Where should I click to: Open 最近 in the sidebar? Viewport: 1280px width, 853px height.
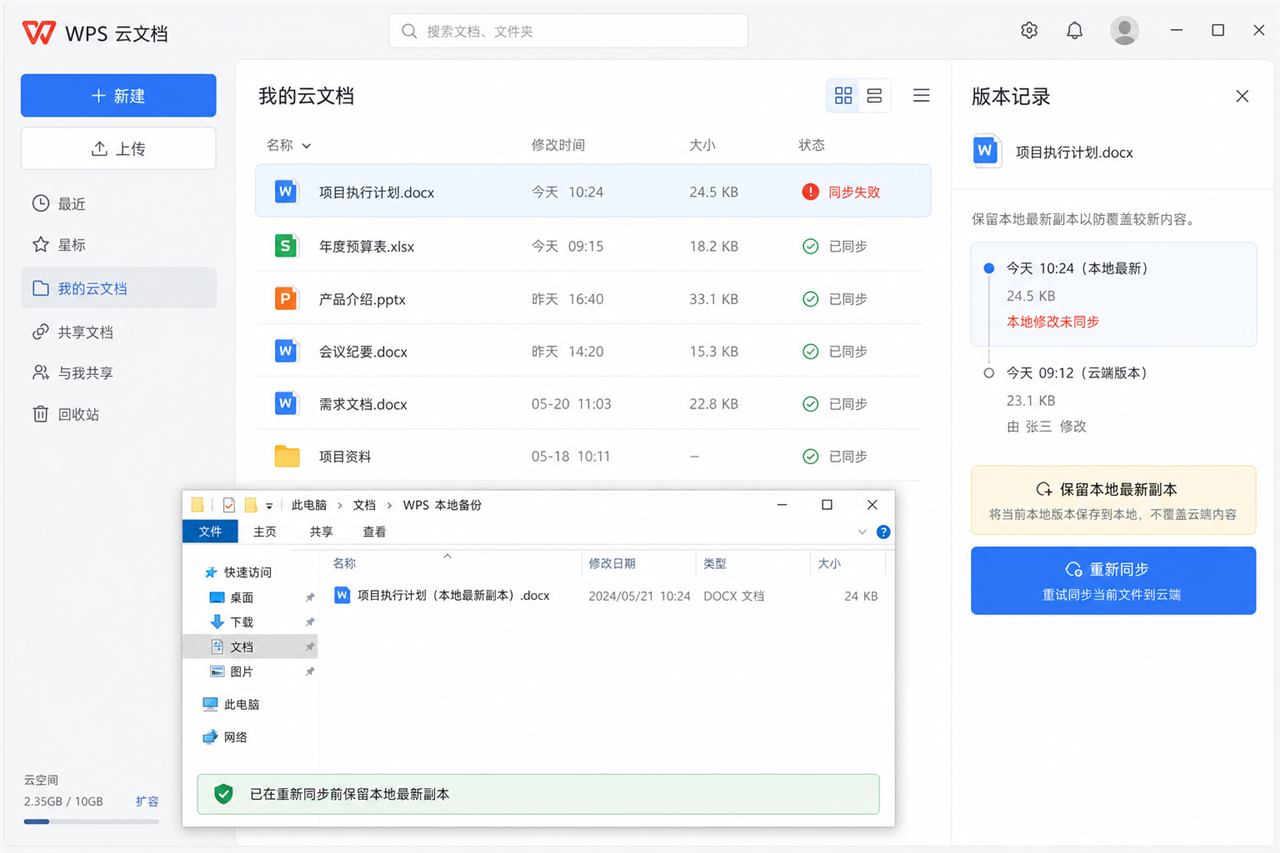coord(118,203)
